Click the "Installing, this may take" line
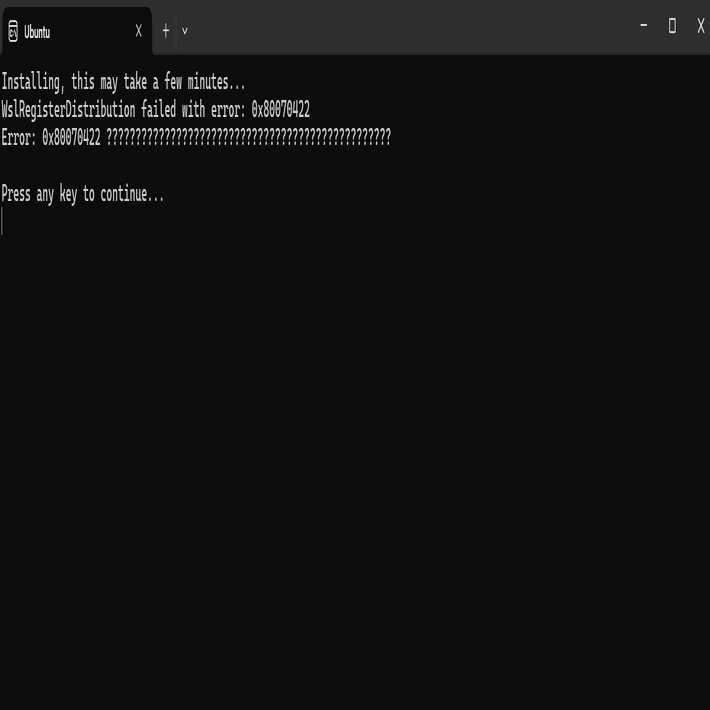Image resolution: width=710 pixels, height=710 pixels. (123, 82)
